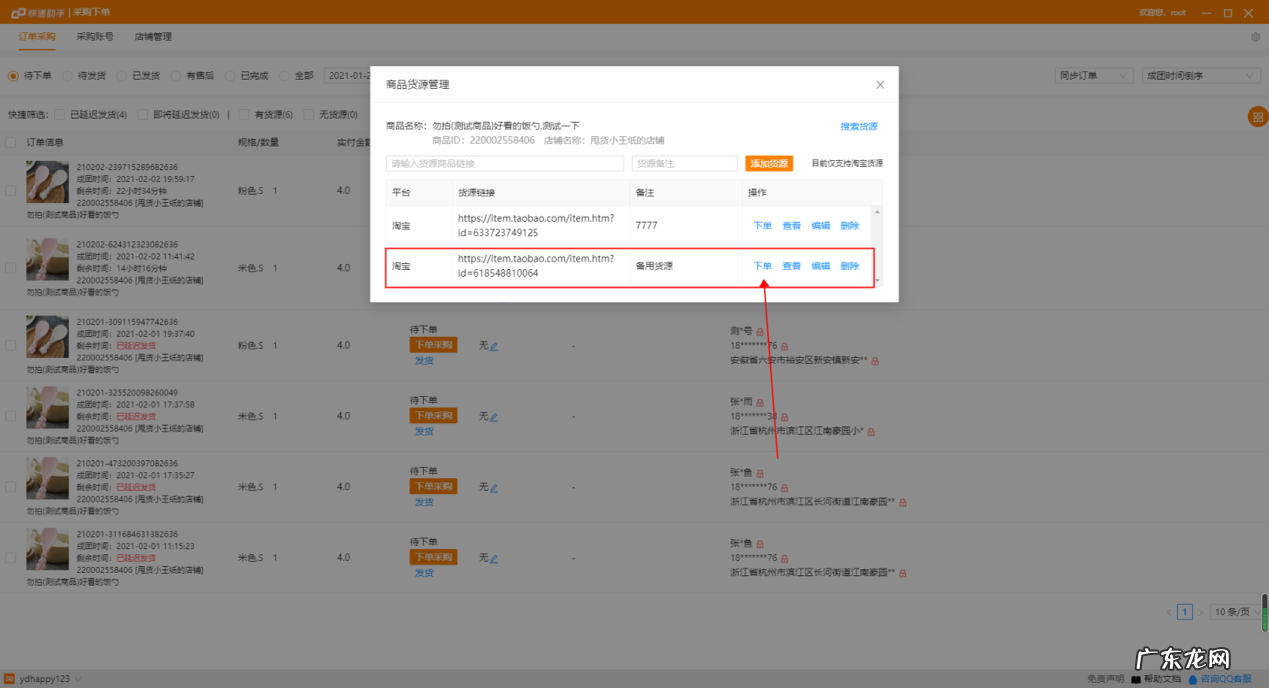The height and width of the screenshot is (688, 1269).
Task: Open the 同步订单 dropdown
Action: point(1093,75)
